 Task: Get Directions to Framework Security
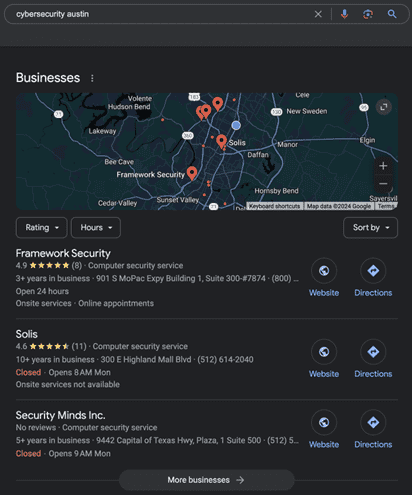pyautogui.click(x=373, y=271)
